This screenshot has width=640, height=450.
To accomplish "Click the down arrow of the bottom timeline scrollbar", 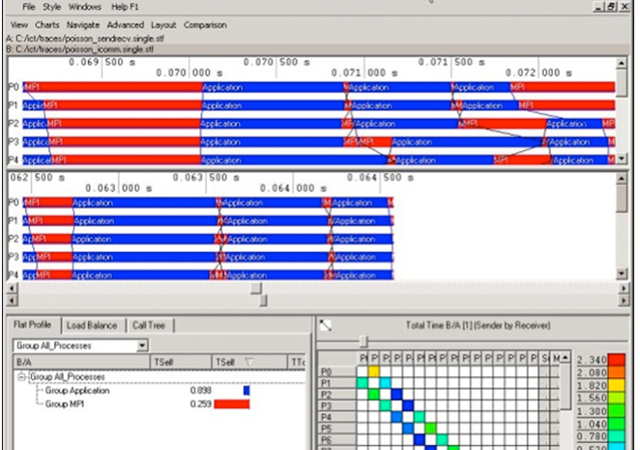I will click(621, 274).
